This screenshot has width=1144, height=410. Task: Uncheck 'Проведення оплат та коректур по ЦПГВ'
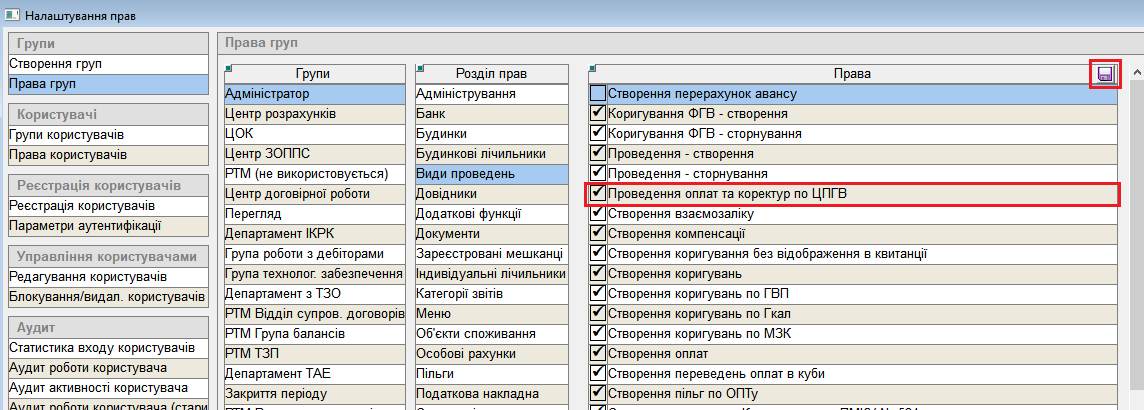tap(598, 194)
